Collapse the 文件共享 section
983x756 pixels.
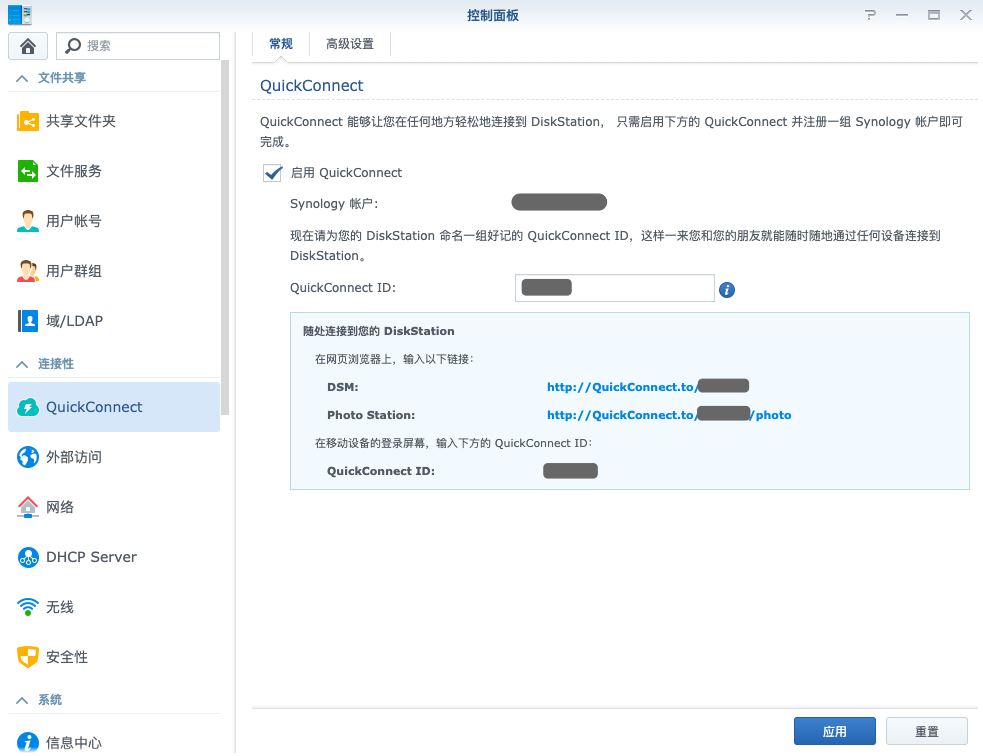[x=22, y=78]
